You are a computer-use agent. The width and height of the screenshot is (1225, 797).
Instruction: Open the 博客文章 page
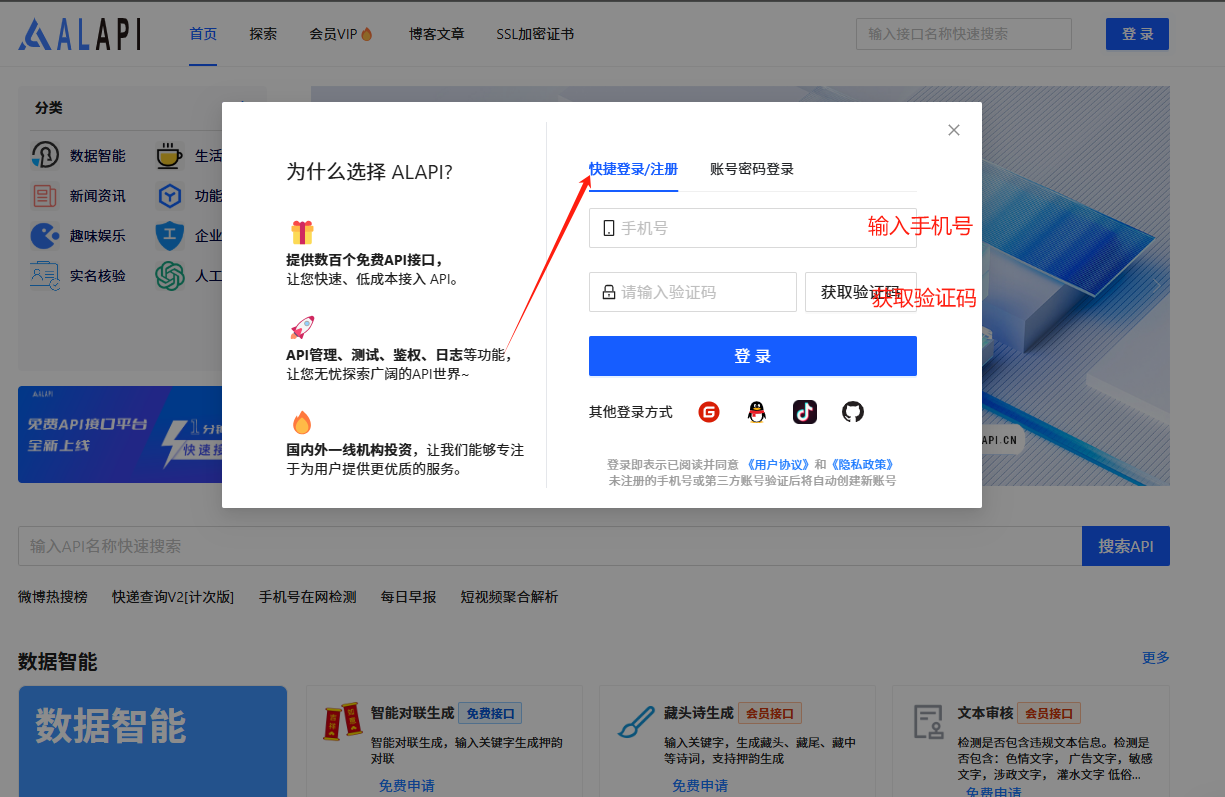pyautogui.click(x=436, y=33)
